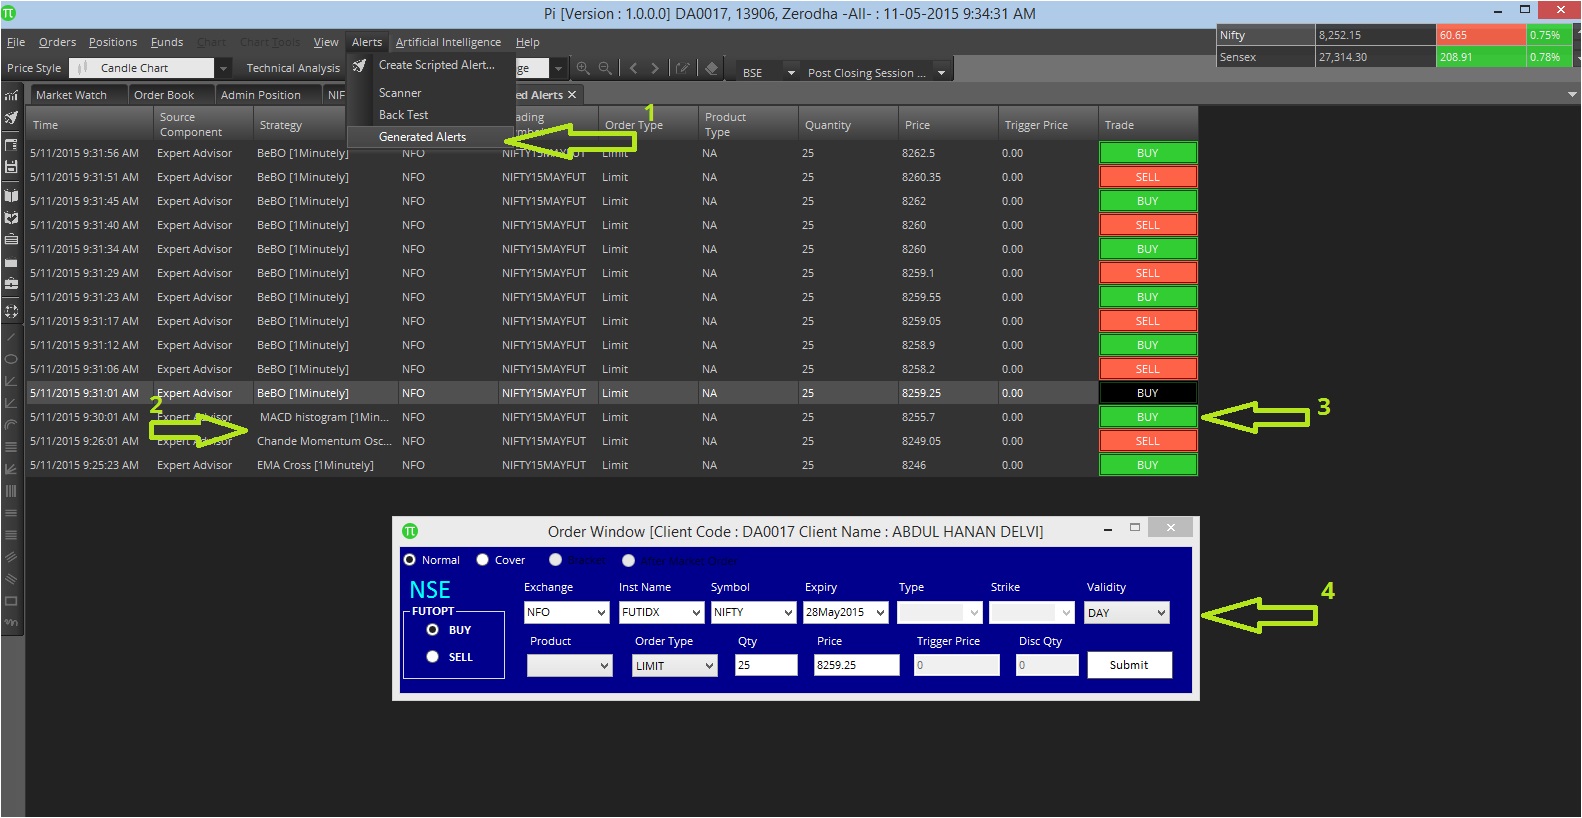The image size is (1582, 818).
Task: Click the open book sidebar icon
Action: point(11,195)
